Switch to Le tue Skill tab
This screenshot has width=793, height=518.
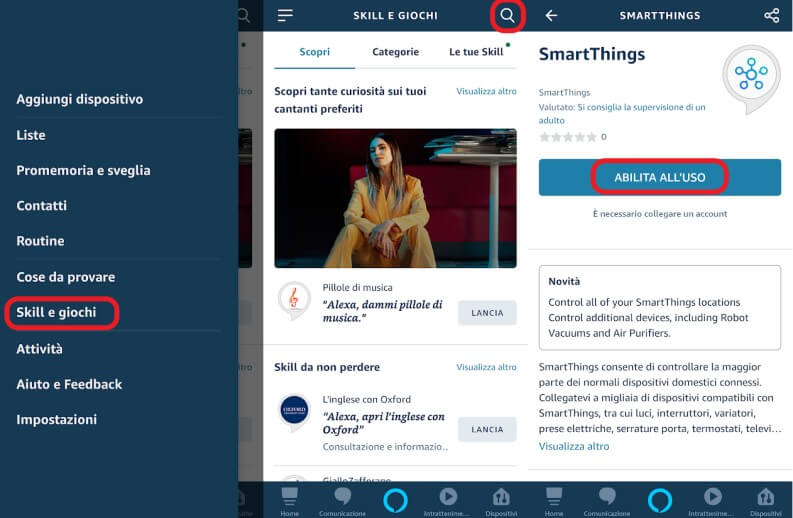(476, 52)
